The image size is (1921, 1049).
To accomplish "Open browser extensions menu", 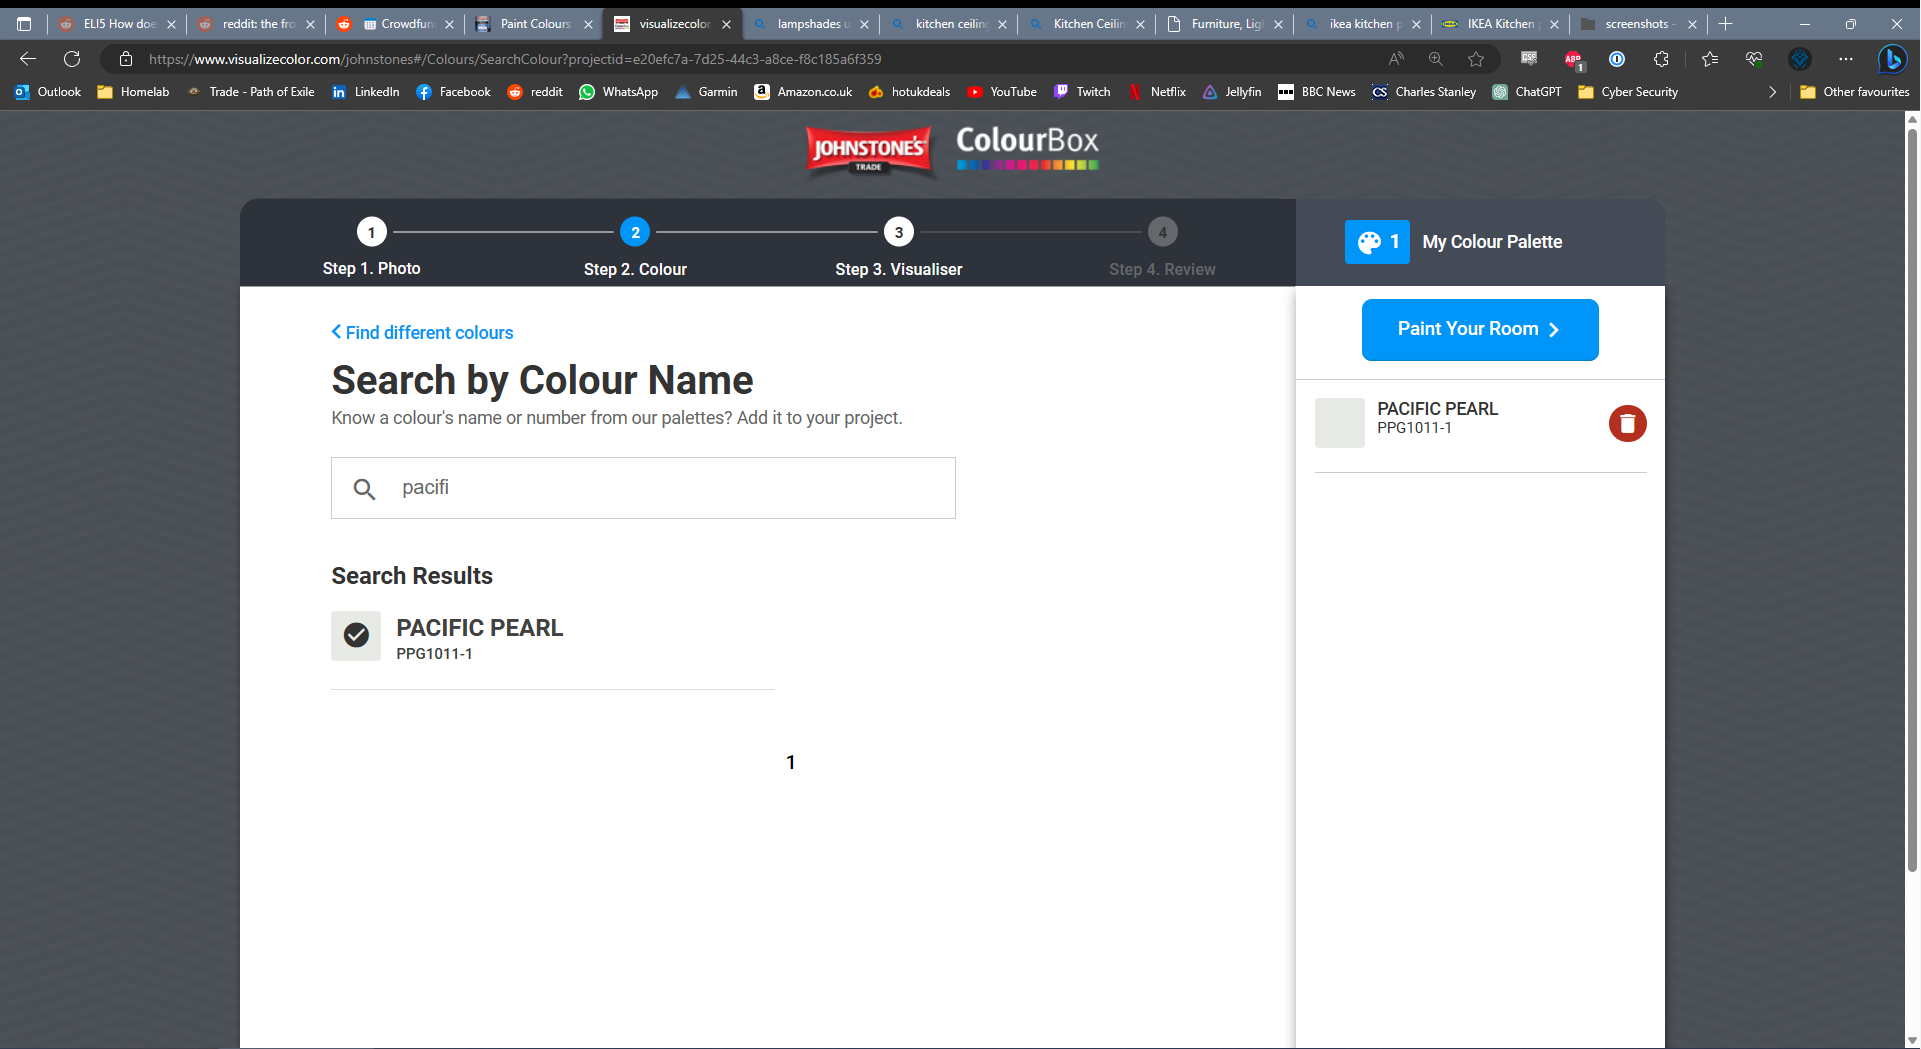I will tap(1661, 59).
